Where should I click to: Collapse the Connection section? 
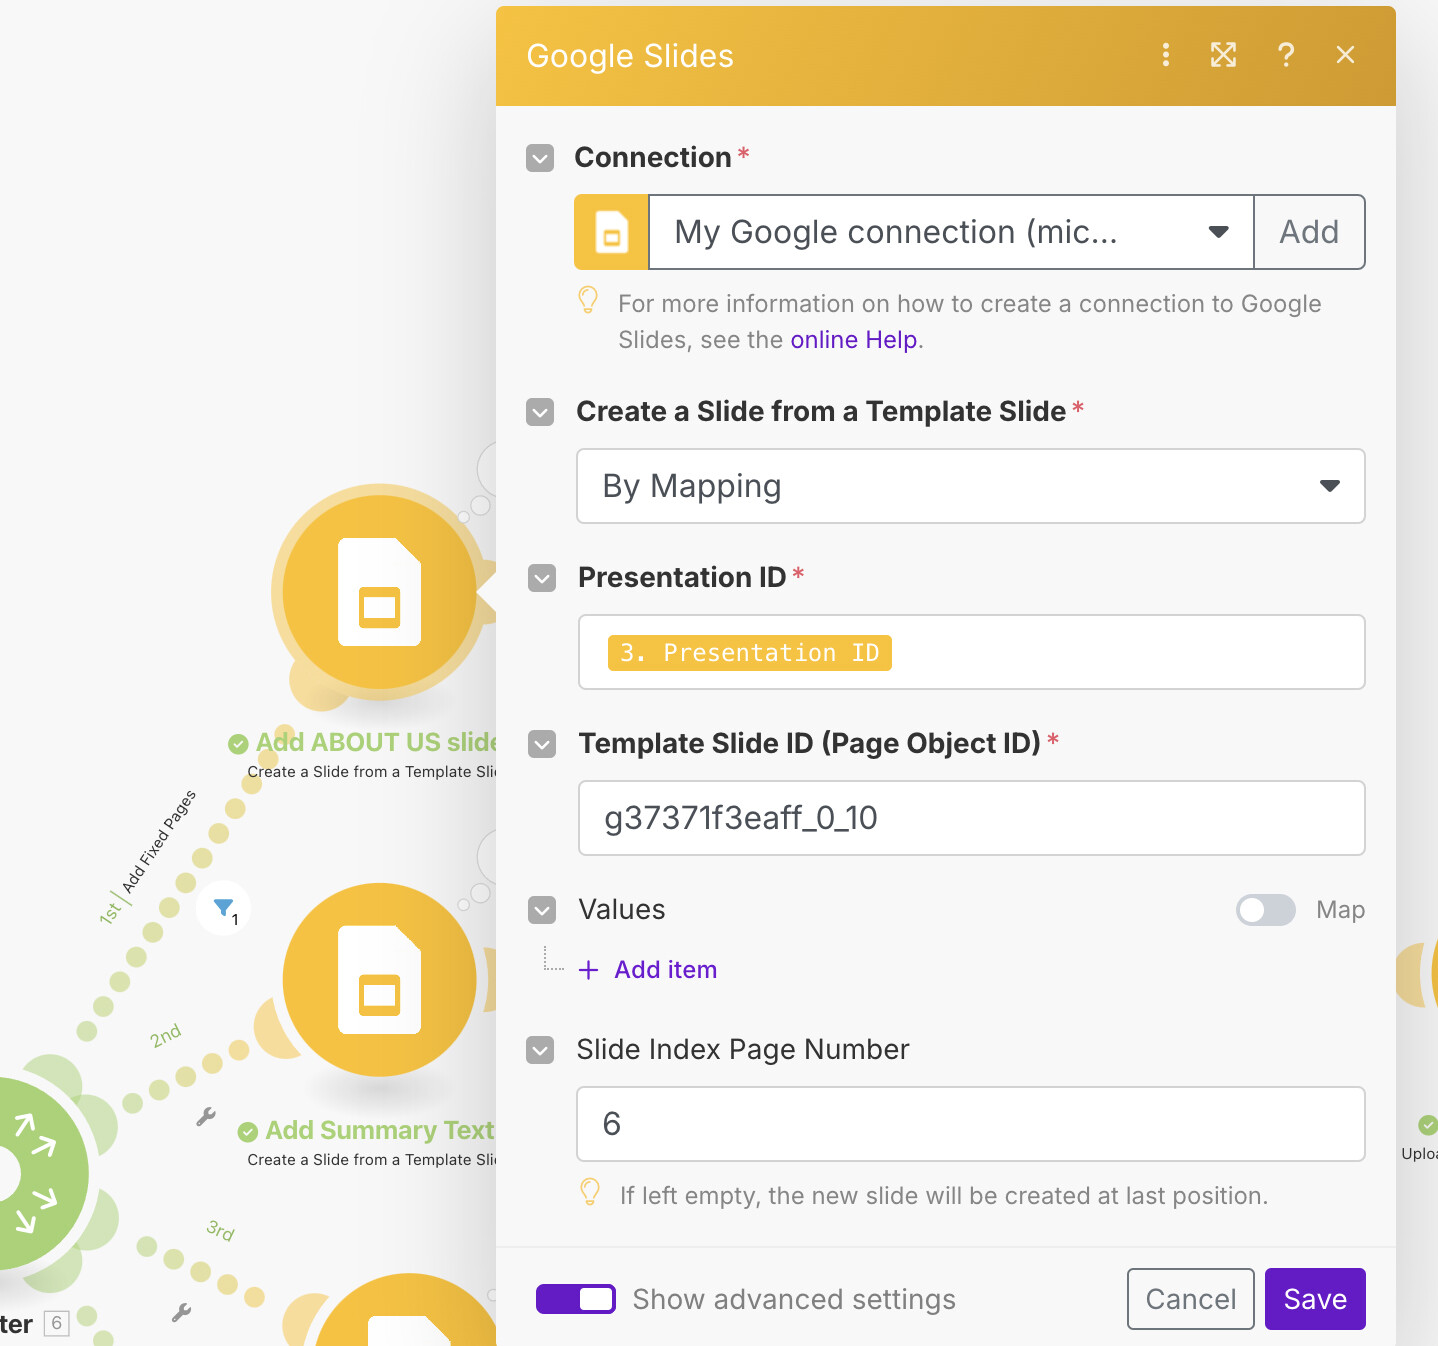(540, 158)
